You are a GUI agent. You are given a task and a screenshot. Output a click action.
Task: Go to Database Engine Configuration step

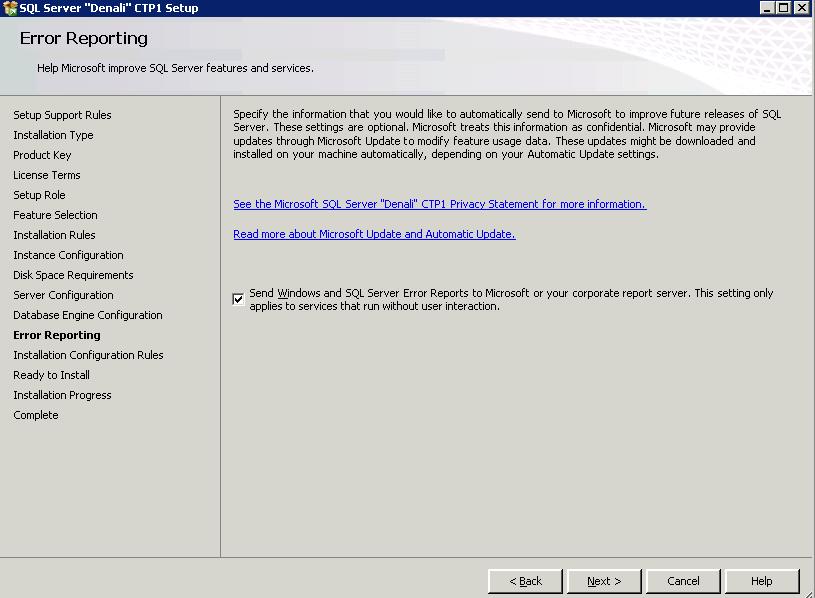click(87, 315)
